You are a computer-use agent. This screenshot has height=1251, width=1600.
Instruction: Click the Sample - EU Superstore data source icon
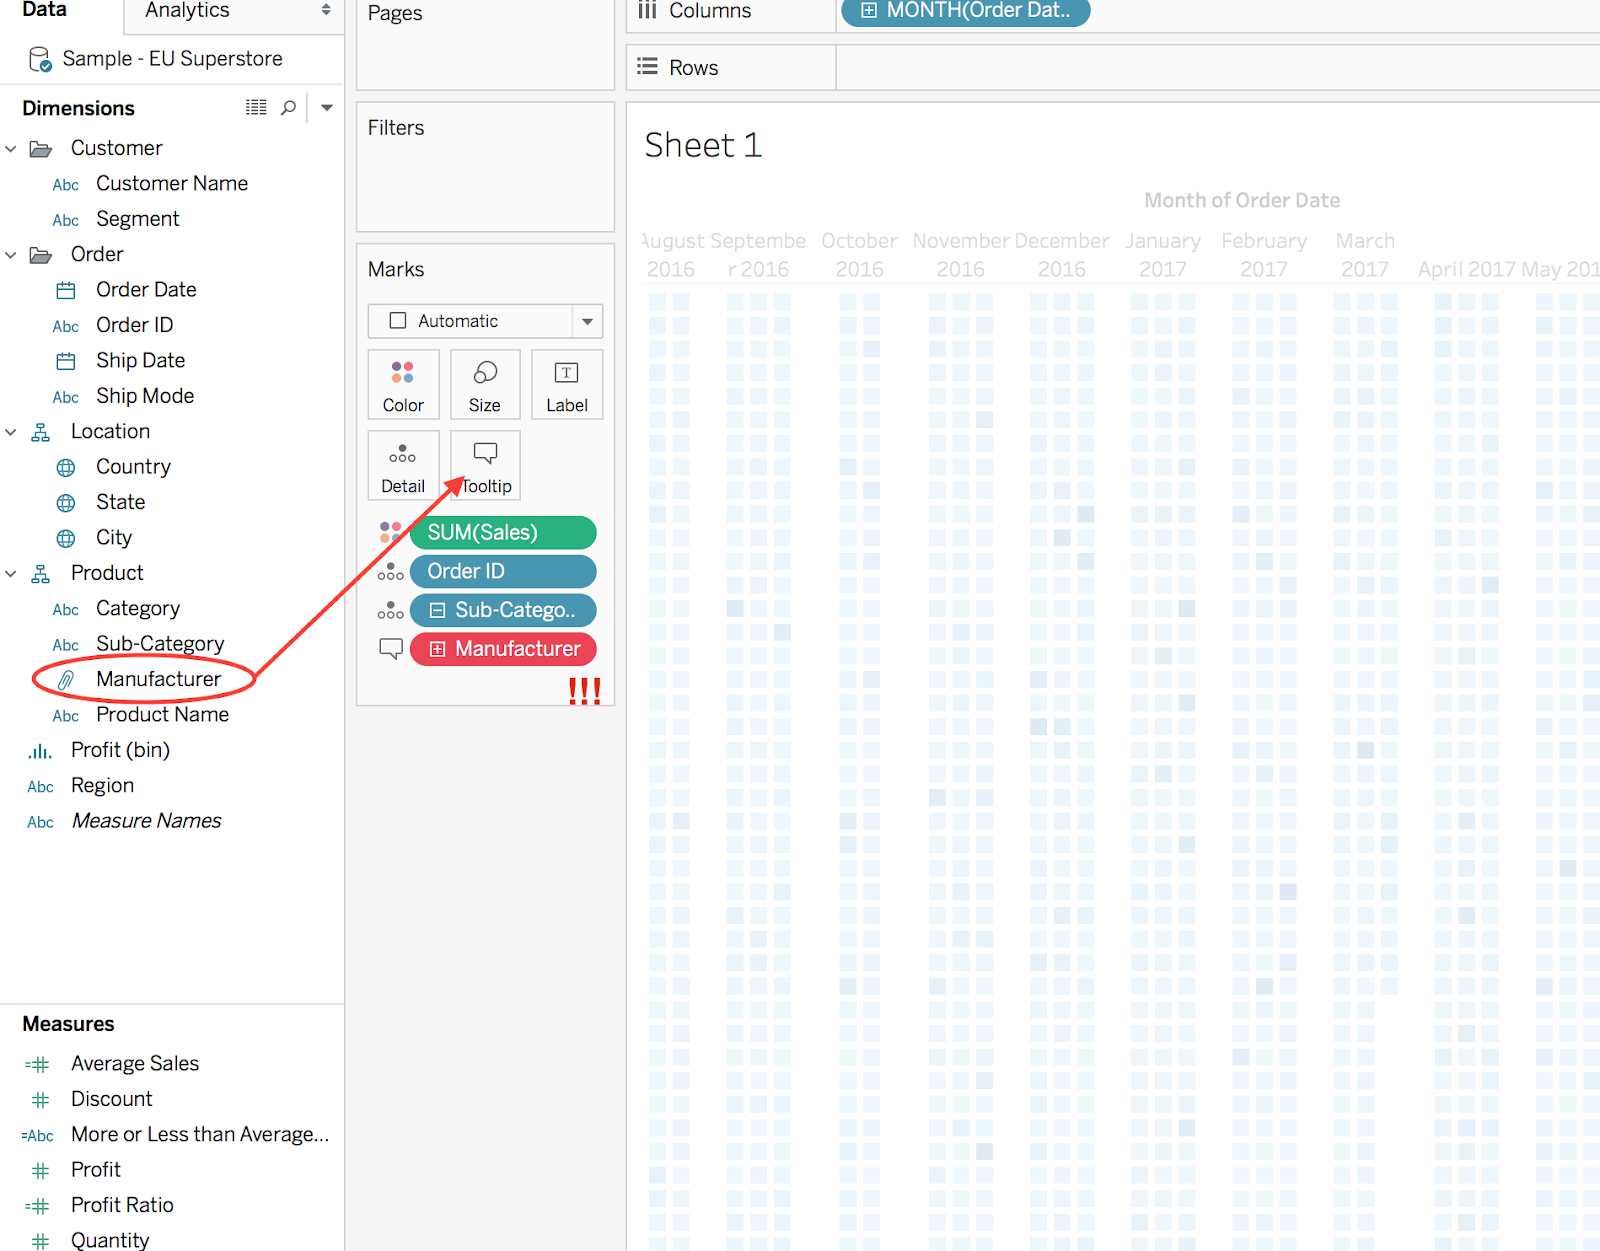[x=40, y=59]
